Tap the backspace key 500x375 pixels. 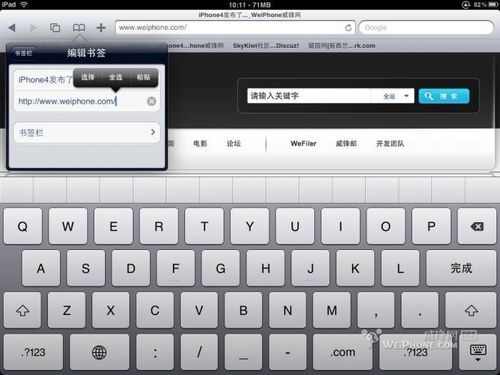coord(477,226)
